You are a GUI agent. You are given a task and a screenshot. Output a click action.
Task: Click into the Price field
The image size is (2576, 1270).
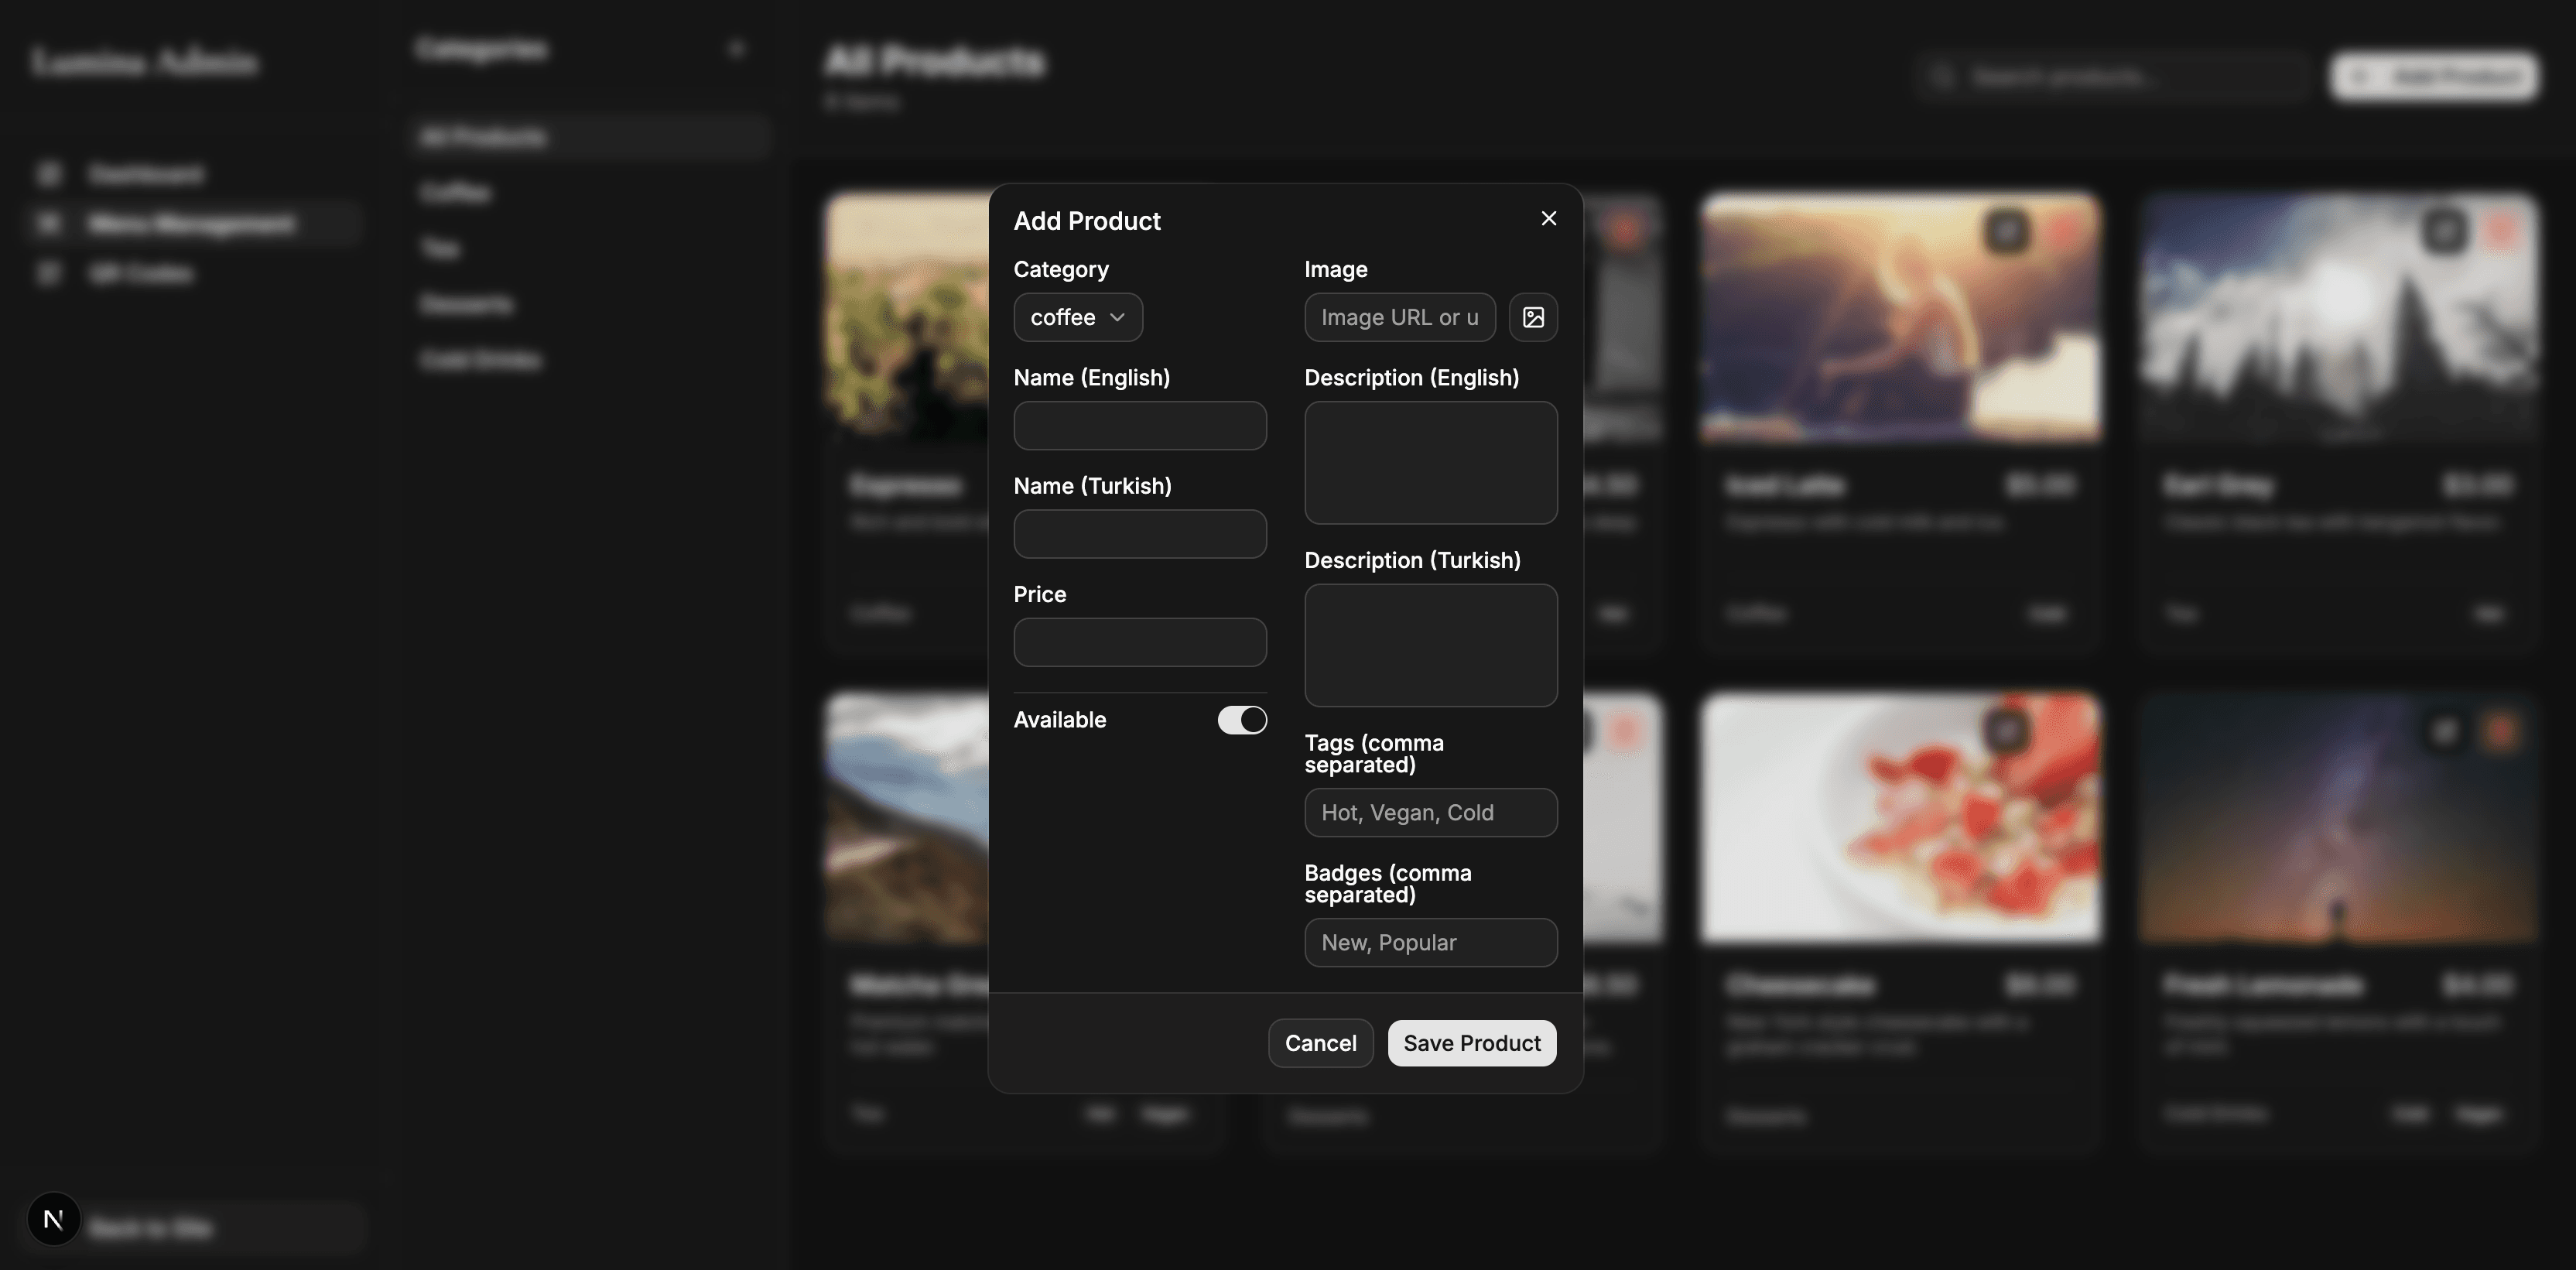pyautogui.click(x=1140, y=642)
